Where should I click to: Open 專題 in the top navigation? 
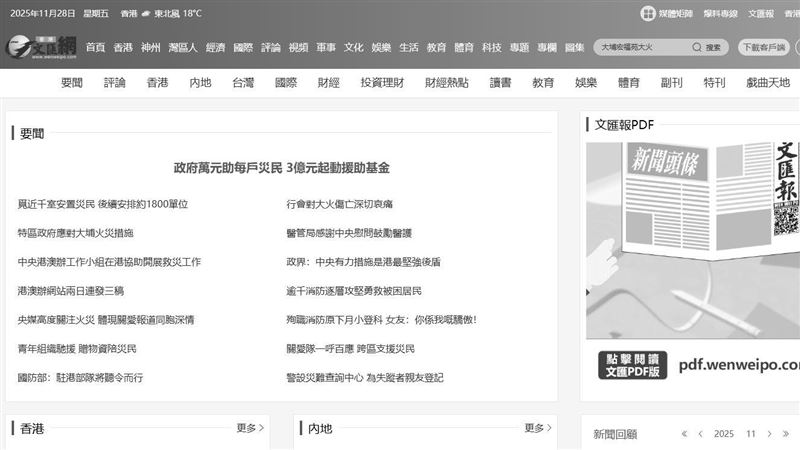pos(519,47)
